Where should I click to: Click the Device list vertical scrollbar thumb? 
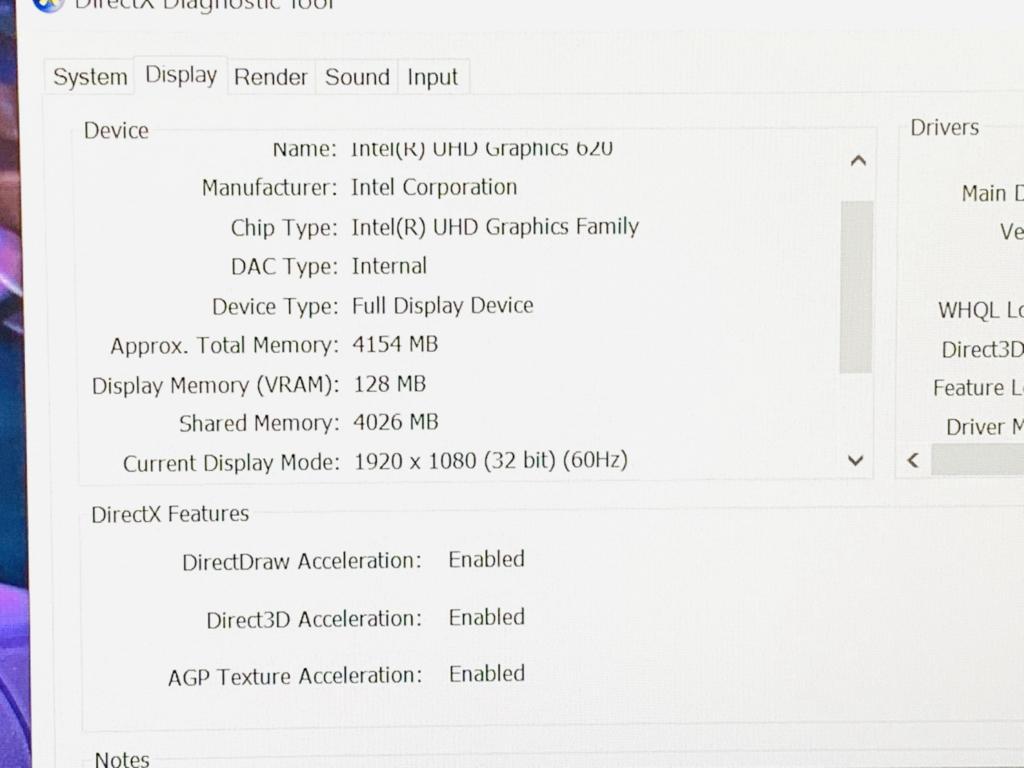click(856, 287)
